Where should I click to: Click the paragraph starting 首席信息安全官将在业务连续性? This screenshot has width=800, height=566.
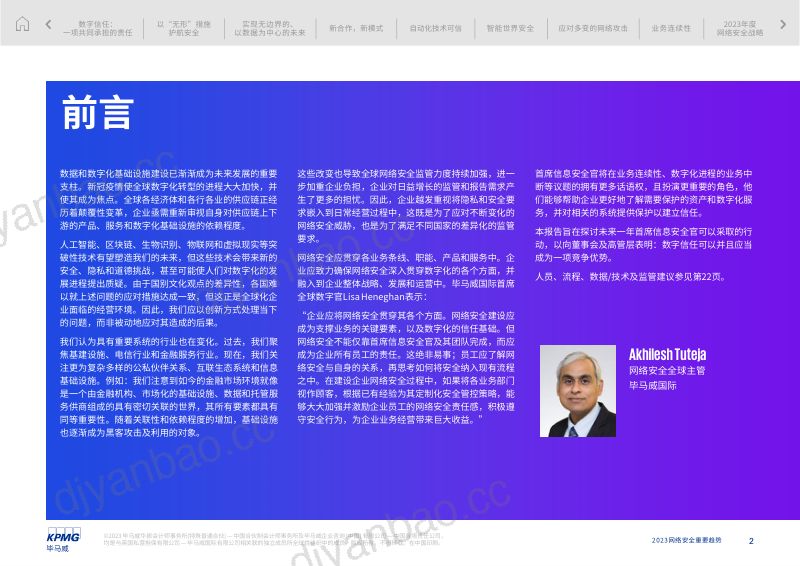[x=643, y=193]
